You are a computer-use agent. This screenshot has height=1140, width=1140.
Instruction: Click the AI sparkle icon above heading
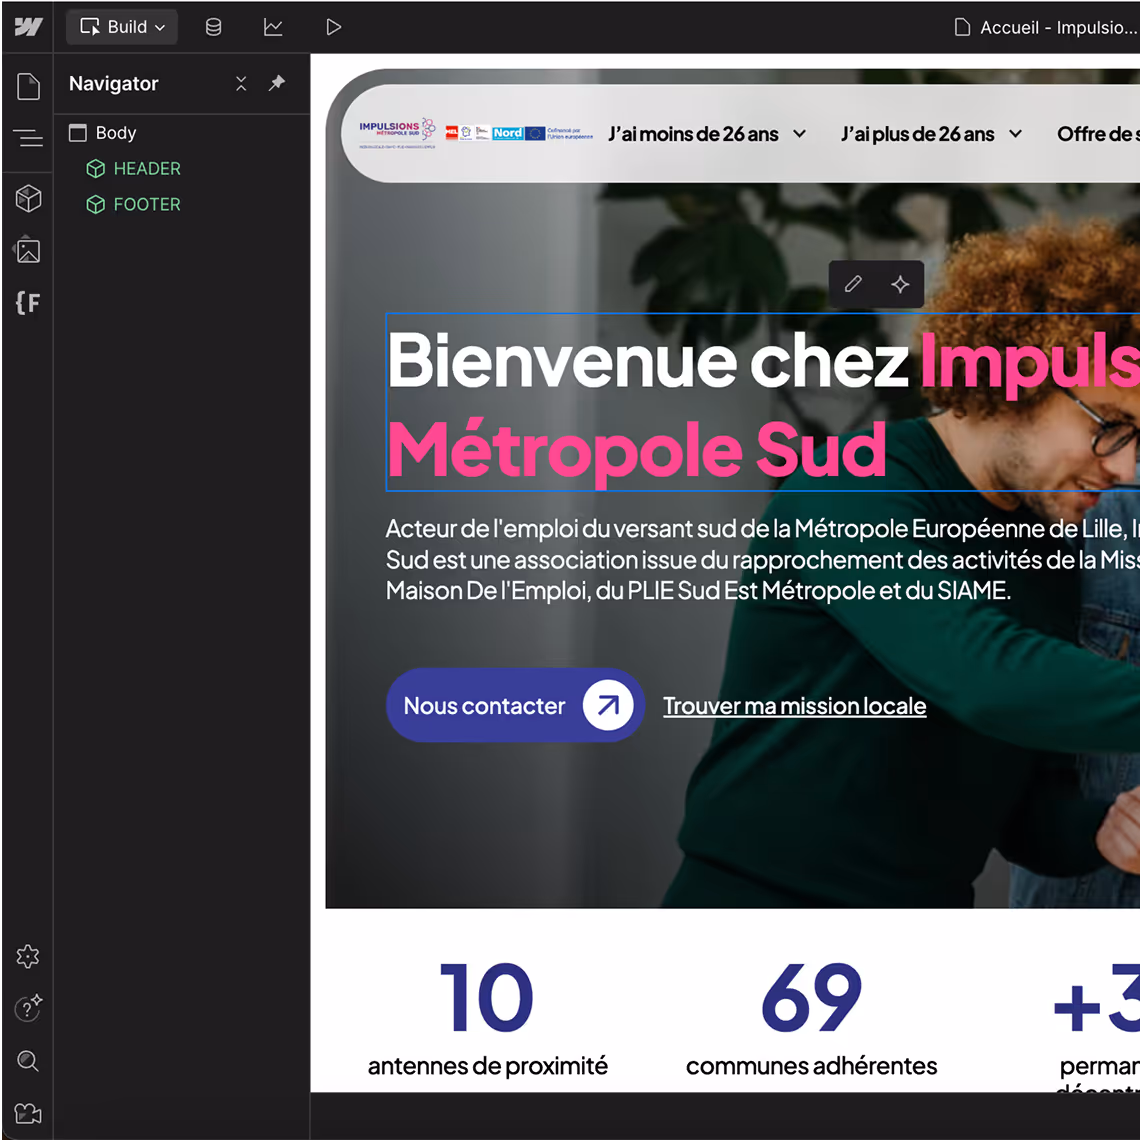point(900,284)
